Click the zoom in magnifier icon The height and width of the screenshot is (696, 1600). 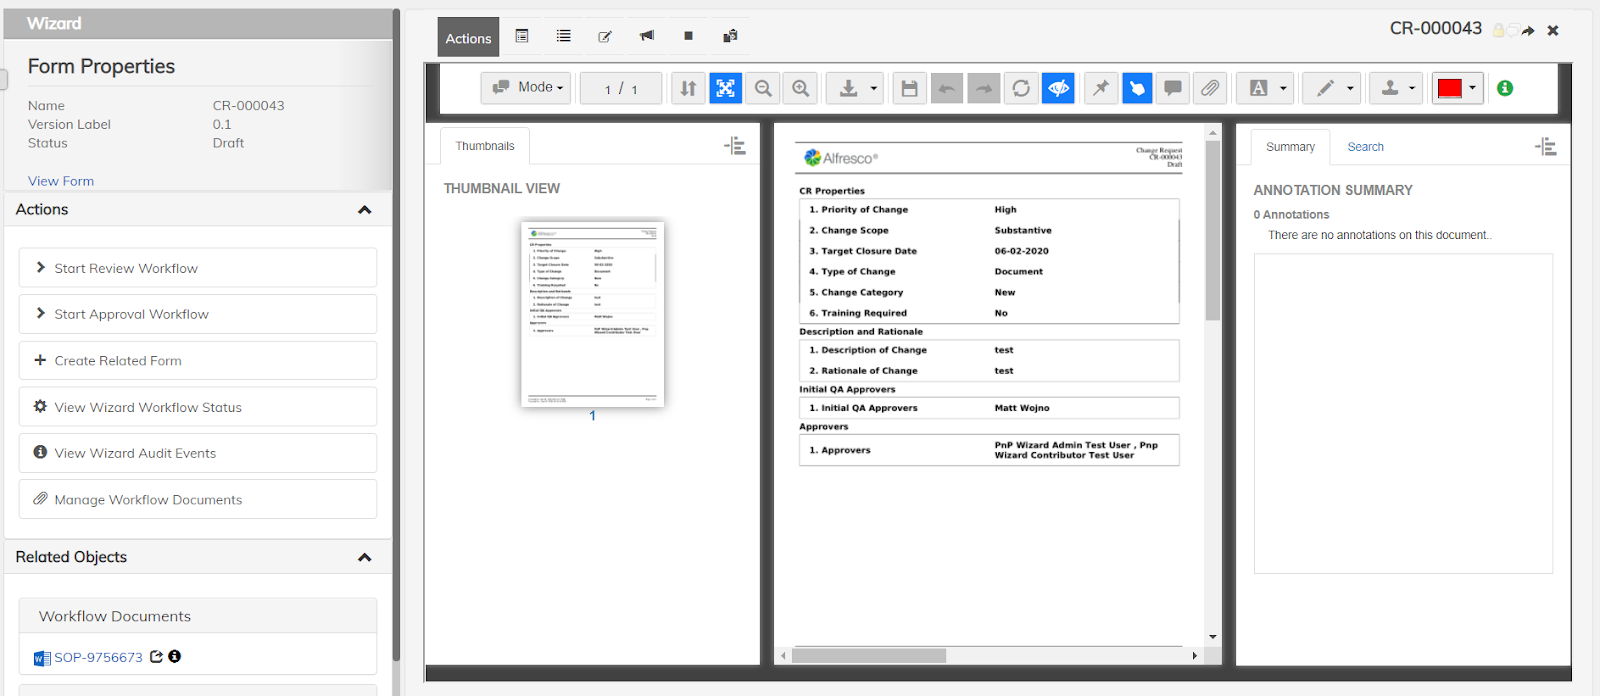tap(801, 88)
